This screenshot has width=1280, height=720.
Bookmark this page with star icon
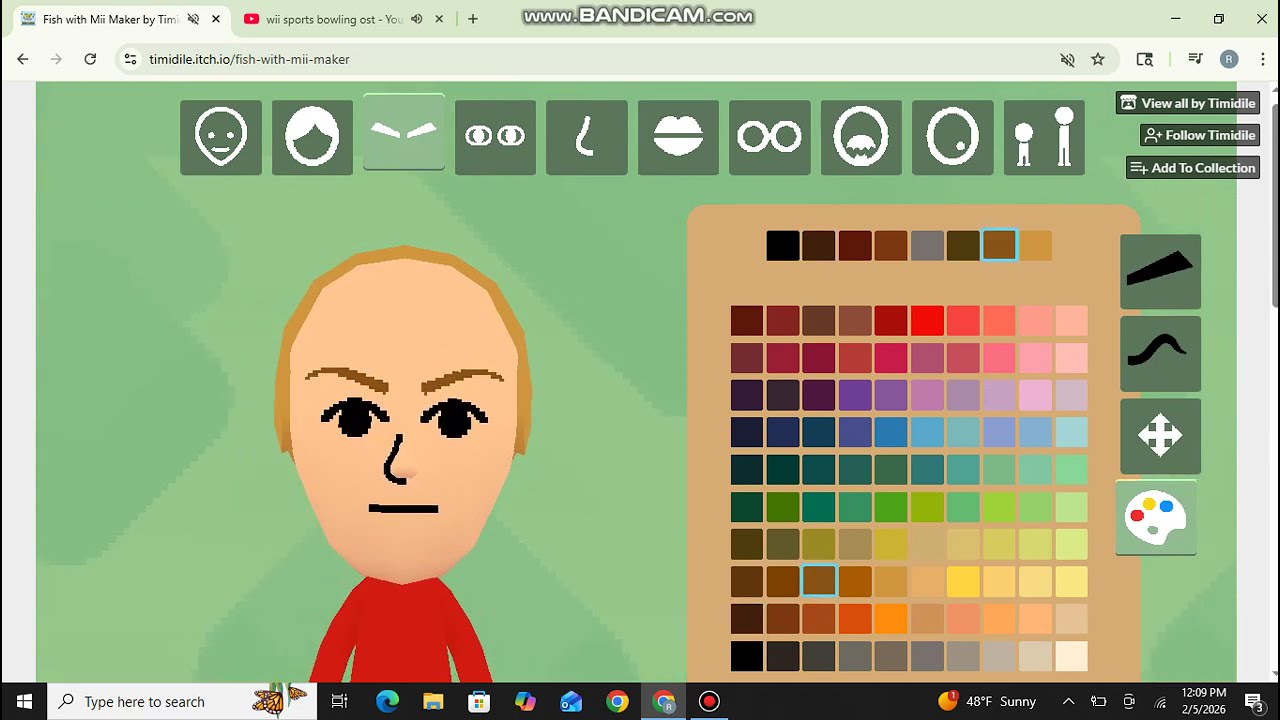[1098, 59]
